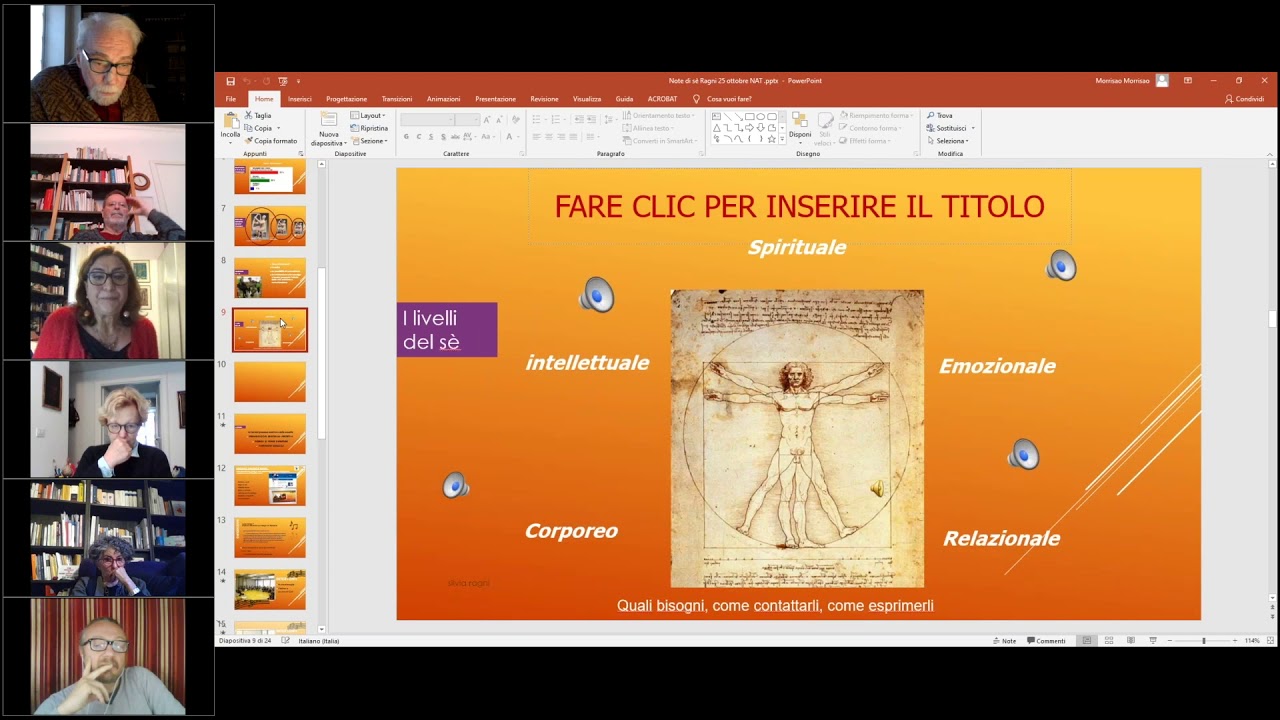Activate Copia formato format painter
This screenshot has height=720, width=1280.
click(x=271, y=141)
